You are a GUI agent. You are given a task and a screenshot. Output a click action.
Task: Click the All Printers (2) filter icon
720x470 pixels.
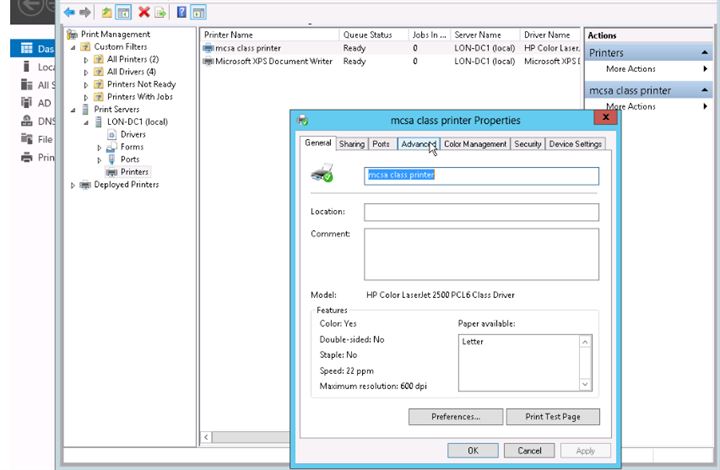tap(99, 59)
